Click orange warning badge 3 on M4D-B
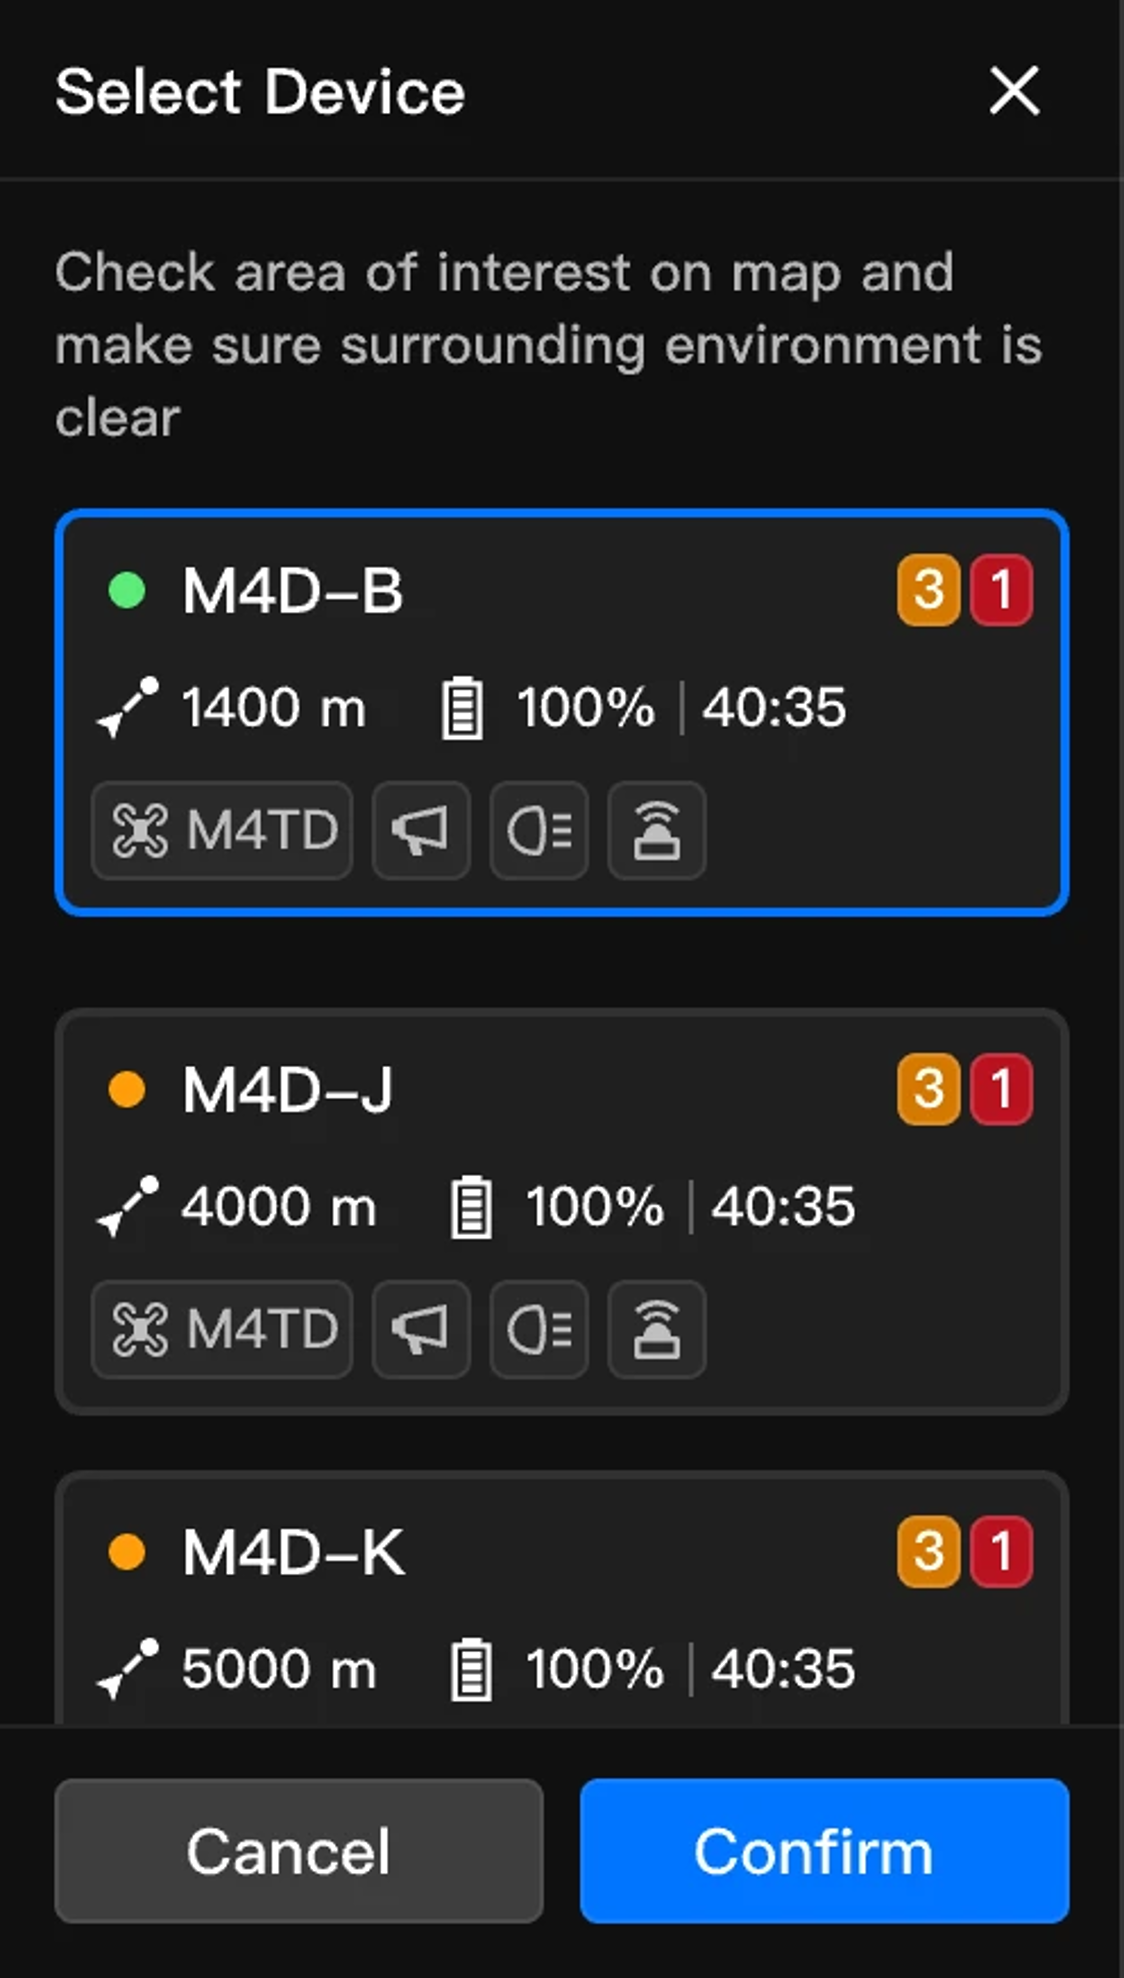Screen dimensions: 1124x1978 pos(929,590)
